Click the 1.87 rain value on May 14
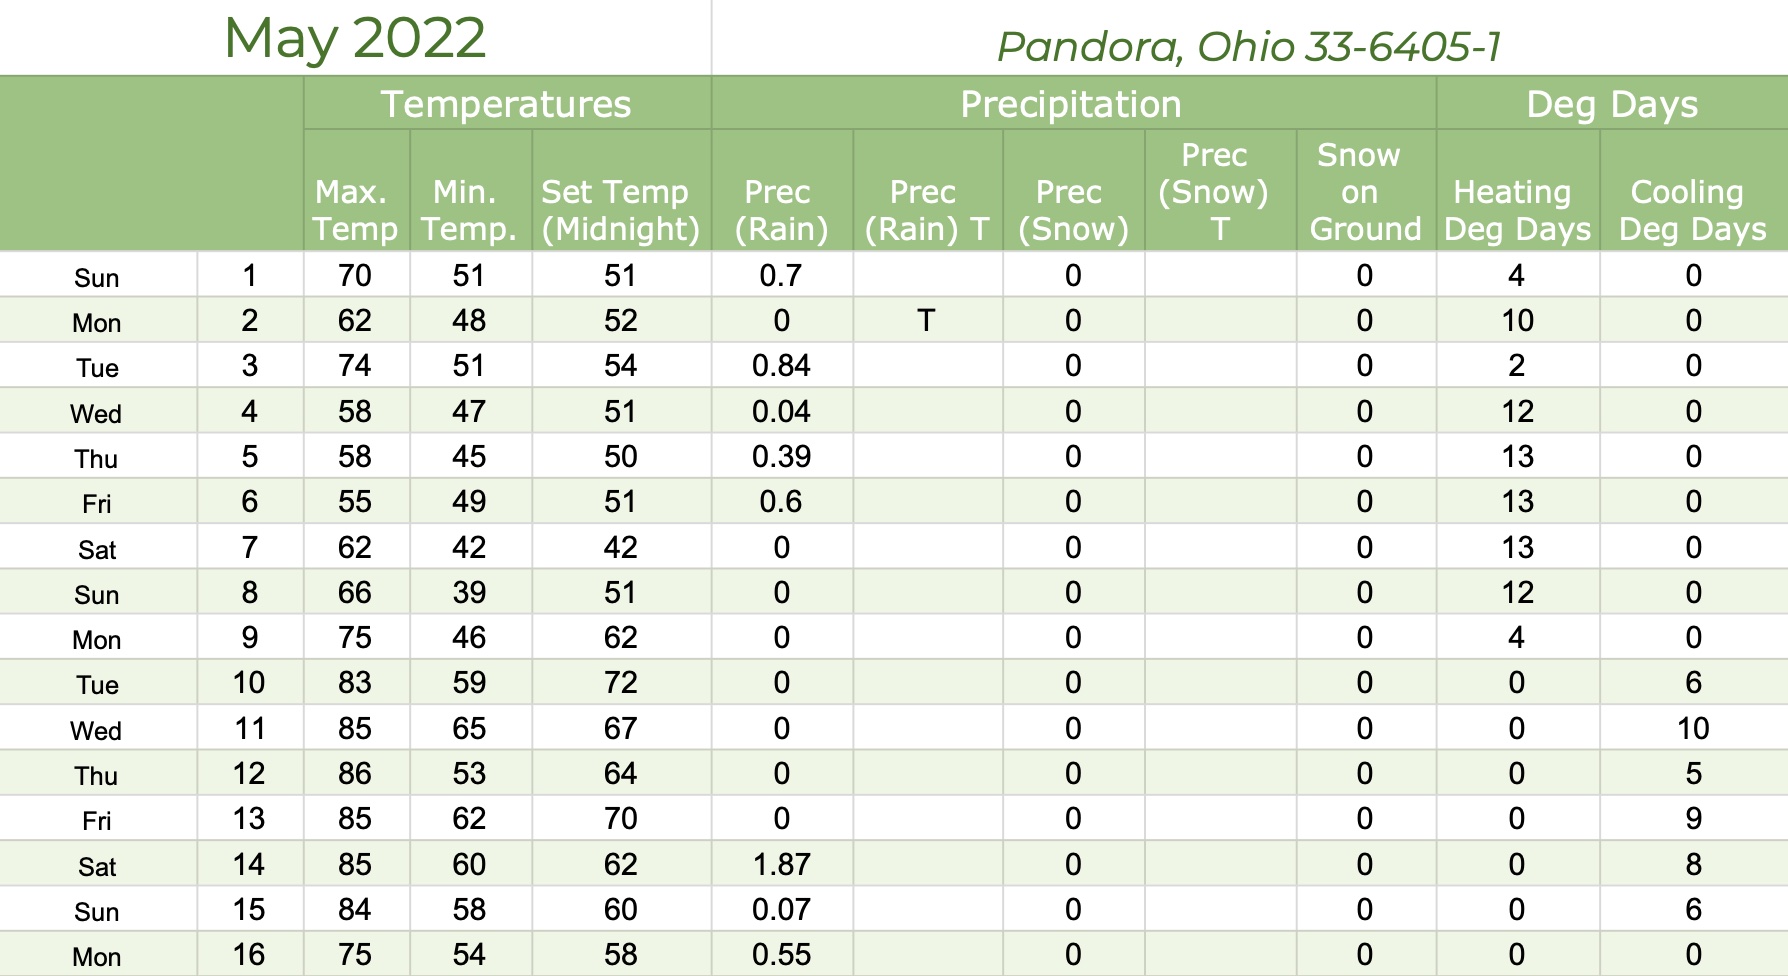Image resolution: width=1788 pixels, height=976 pixels. (x=781, y=864)
